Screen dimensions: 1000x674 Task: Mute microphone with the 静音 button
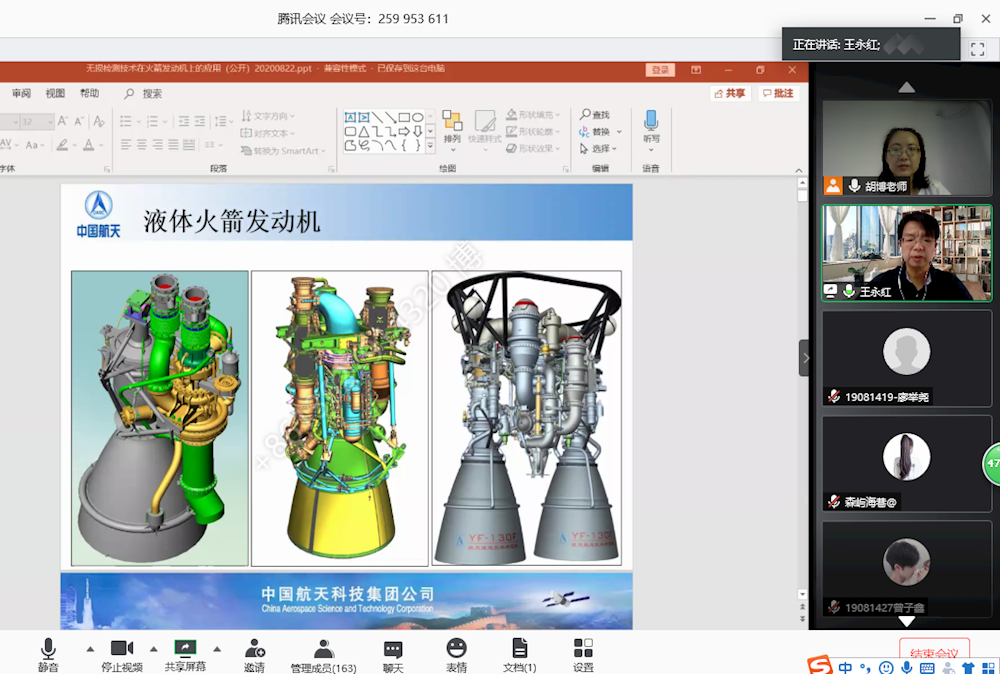coord(48,652)
